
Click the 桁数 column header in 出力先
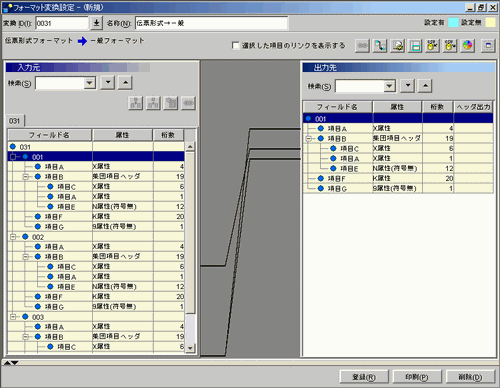point(437,107)
